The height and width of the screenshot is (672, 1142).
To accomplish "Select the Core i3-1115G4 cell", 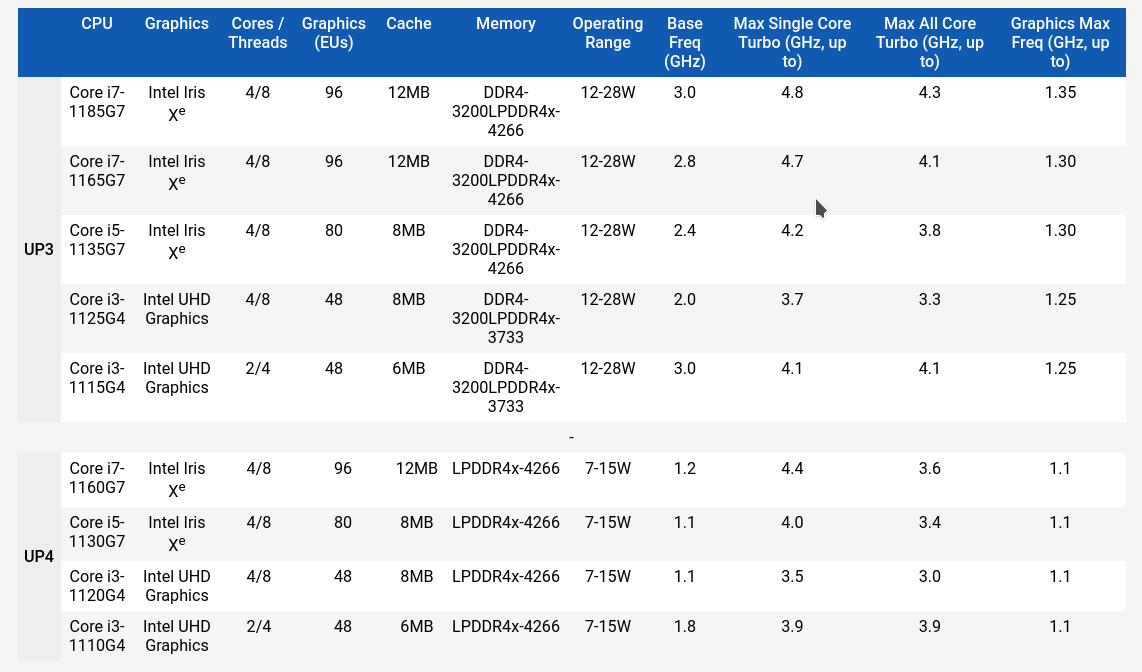I will 97,378.
